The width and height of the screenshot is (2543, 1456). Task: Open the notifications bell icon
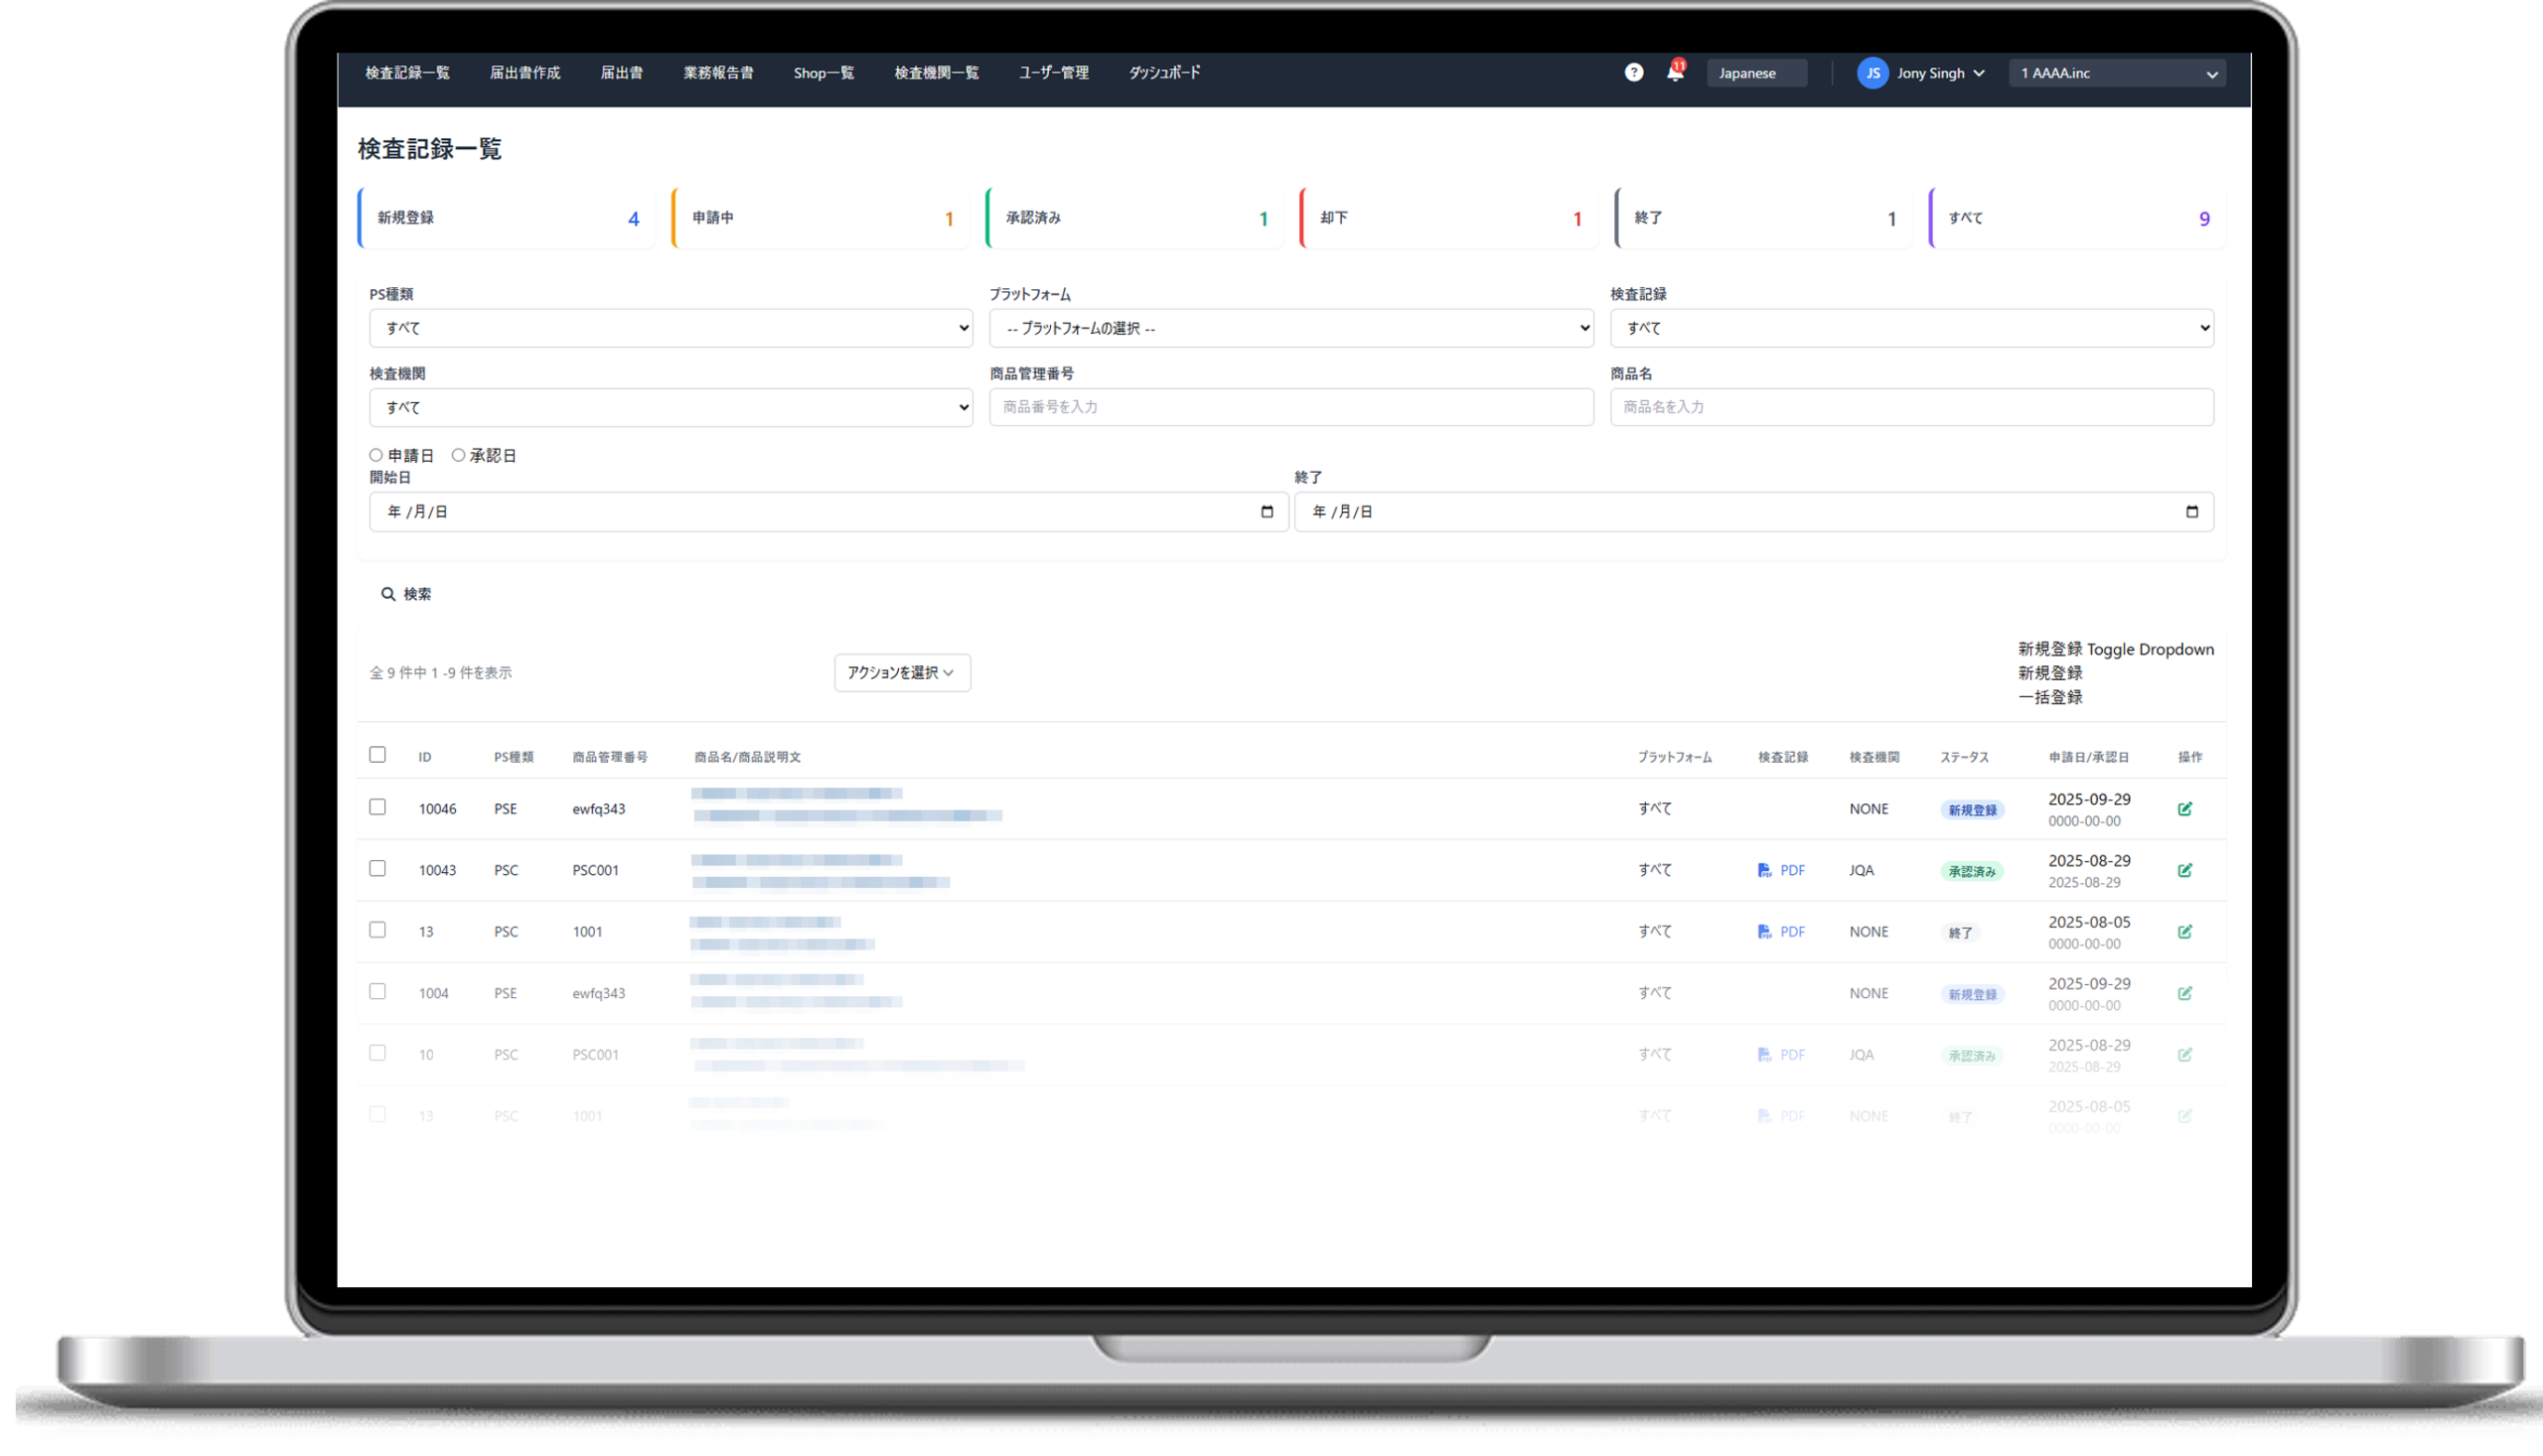point(1675,73)
